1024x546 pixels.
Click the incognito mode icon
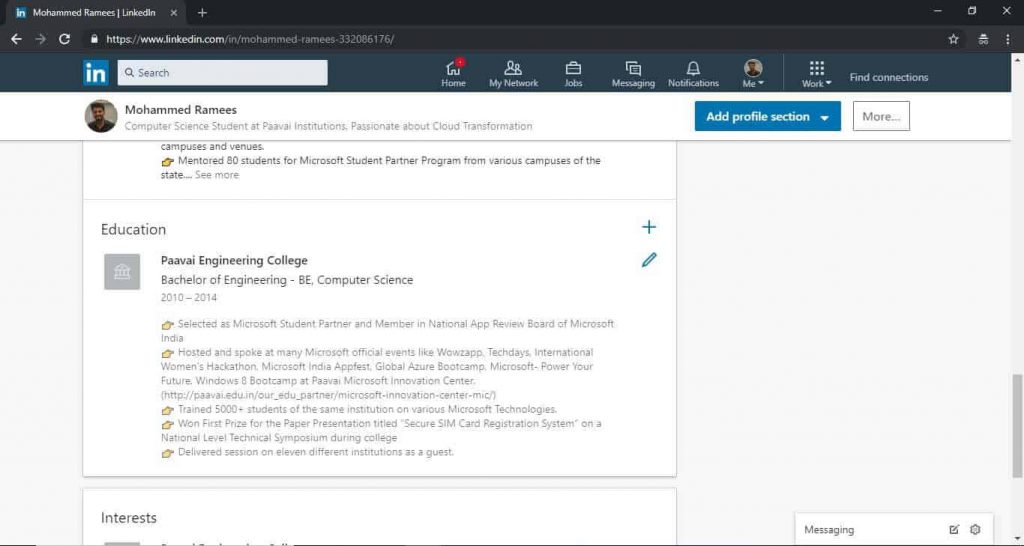(x=983, y=39)
